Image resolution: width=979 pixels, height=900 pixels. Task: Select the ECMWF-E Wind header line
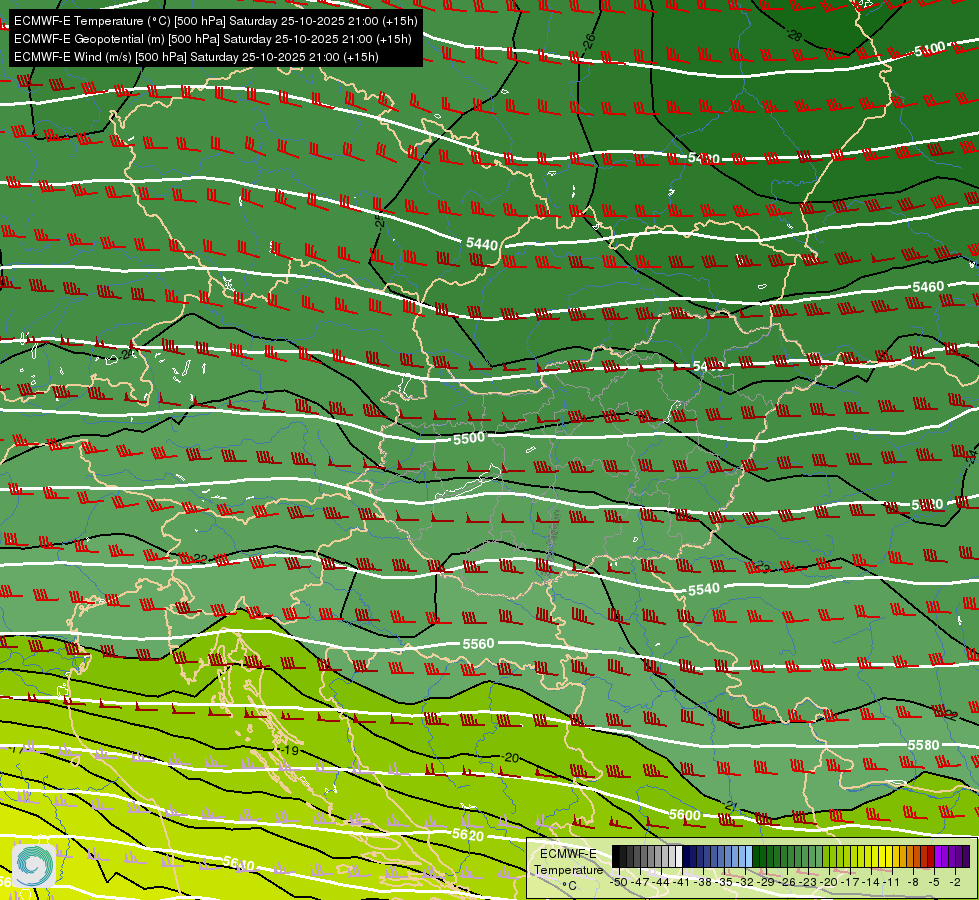(x=196, y=57)
